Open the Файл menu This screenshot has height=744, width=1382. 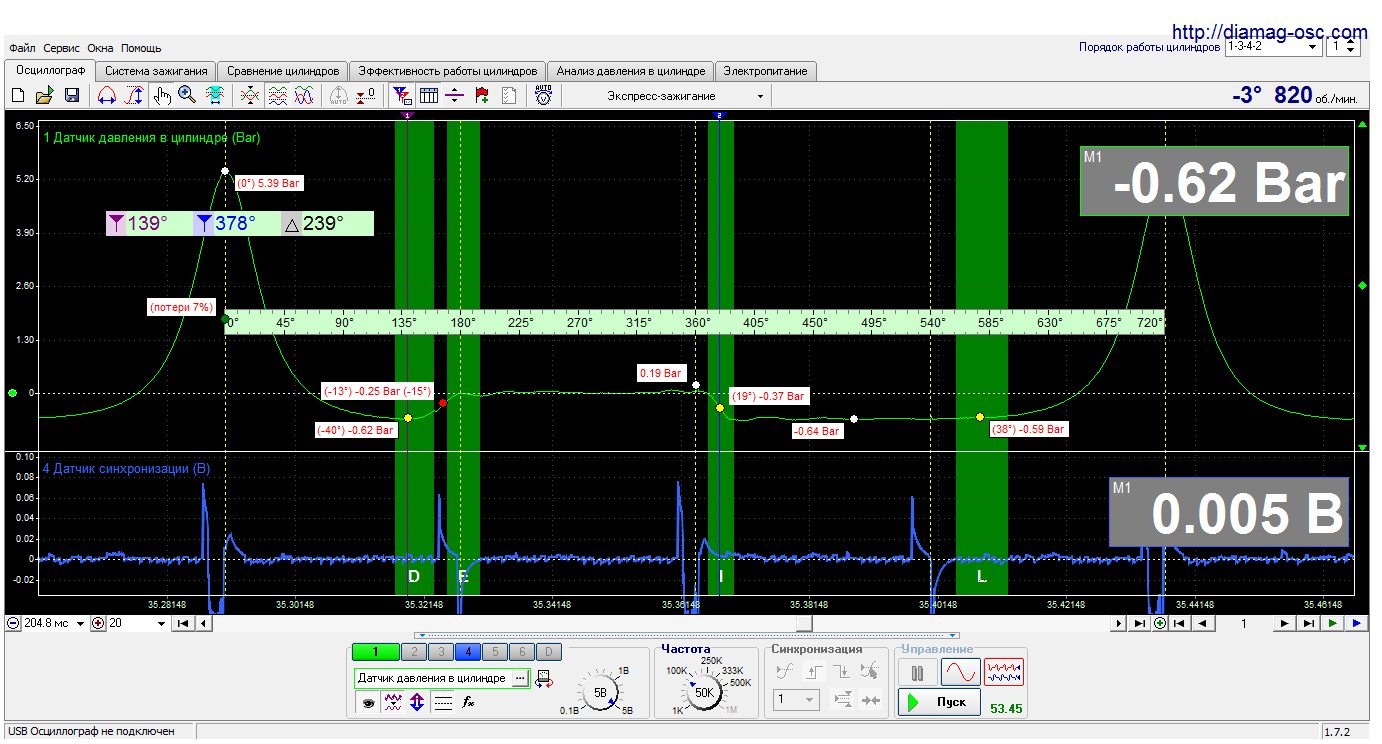tap(22, 48)
